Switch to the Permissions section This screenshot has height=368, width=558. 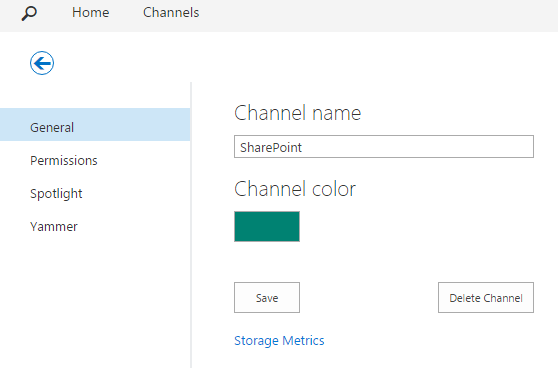point(64,161)
